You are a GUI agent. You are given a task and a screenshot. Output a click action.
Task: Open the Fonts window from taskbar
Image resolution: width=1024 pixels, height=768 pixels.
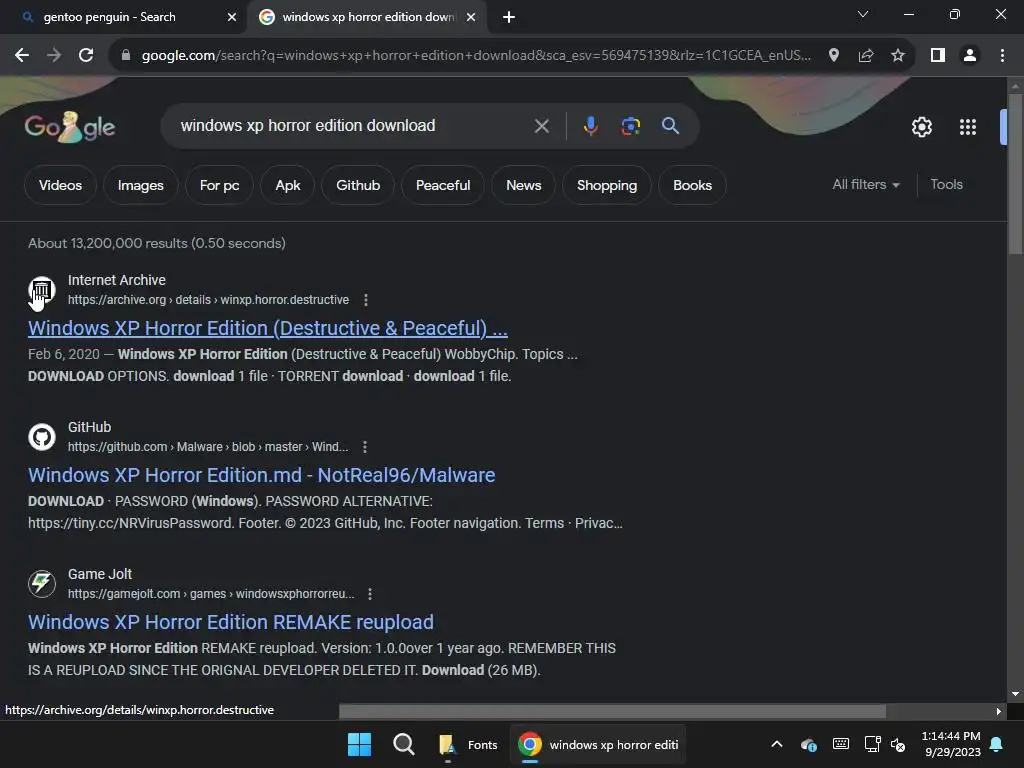[x=468, y=744]
